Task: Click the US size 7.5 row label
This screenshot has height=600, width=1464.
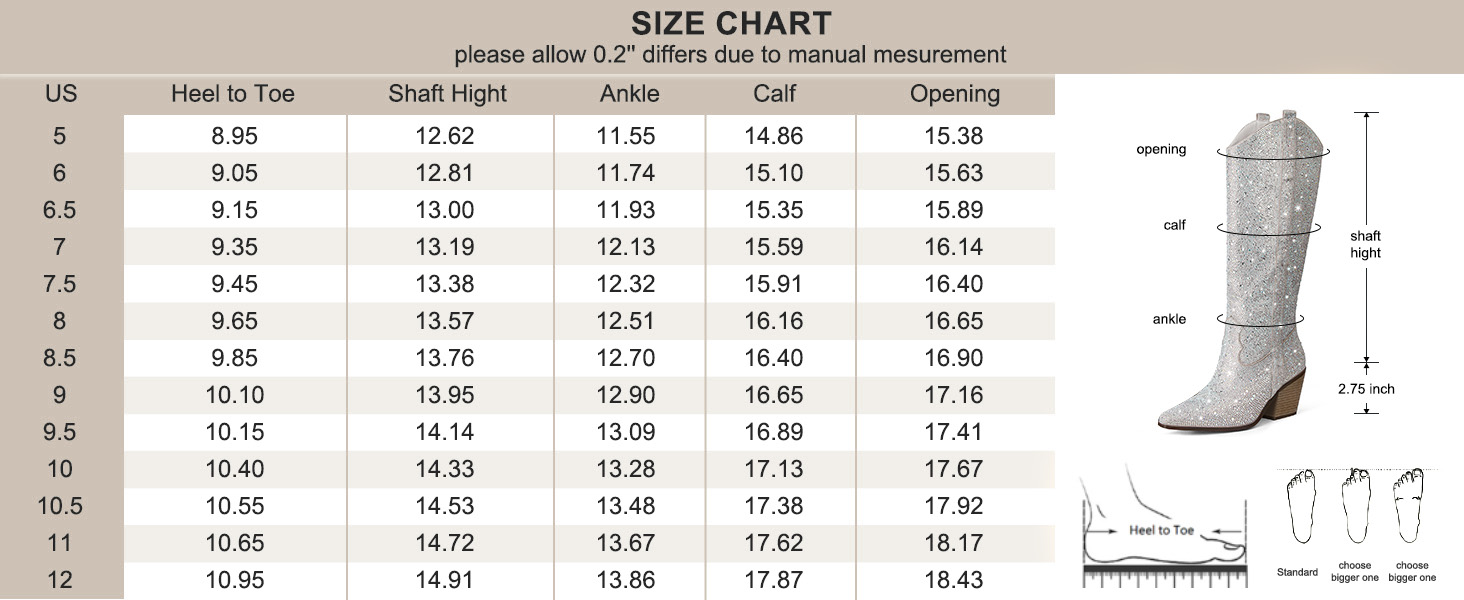Action: coord(60,284)
